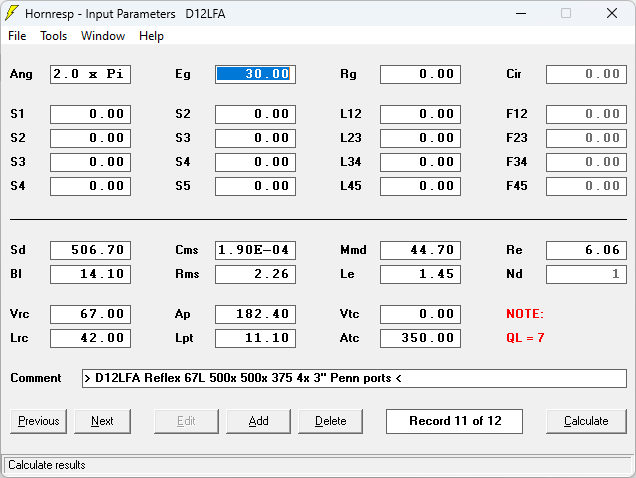Click the S1 input field

coord(90,114)
